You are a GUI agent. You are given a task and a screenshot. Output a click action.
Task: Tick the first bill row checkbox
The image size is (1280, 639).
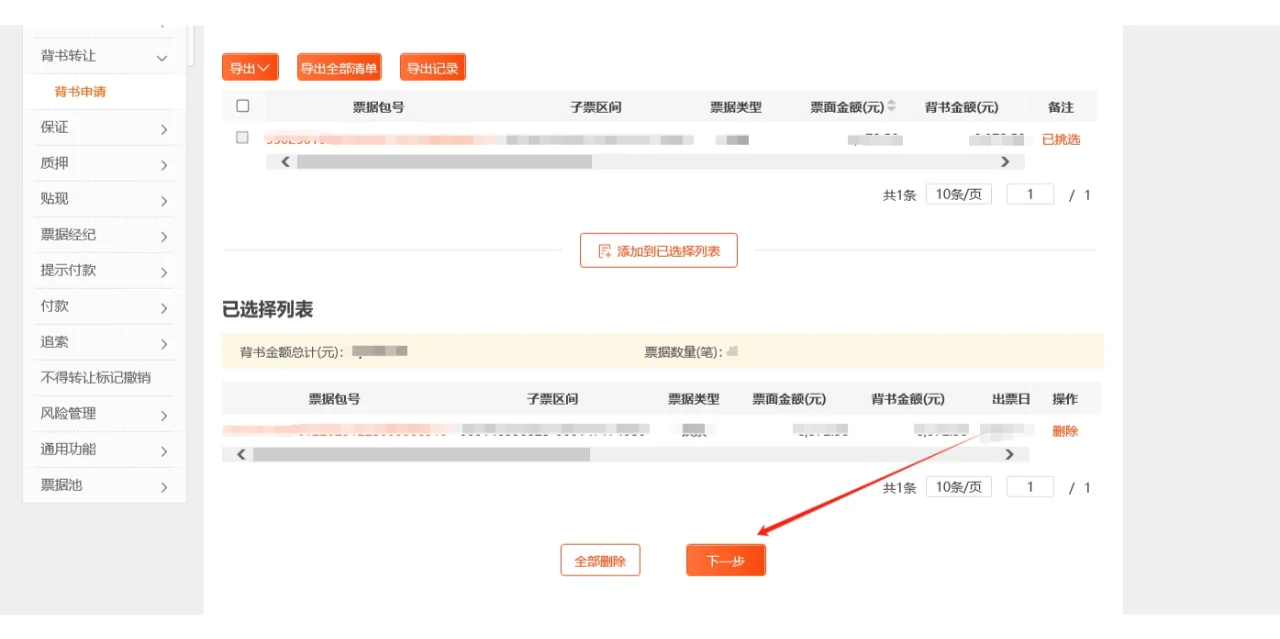(x=242, y=138)
